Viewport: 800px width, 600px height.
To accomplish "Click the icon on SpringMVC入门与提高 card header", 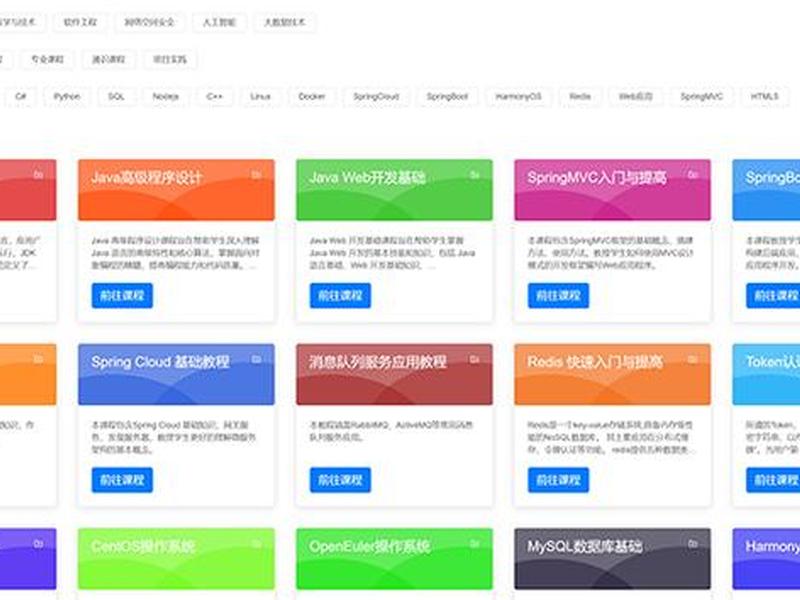I will point(692,174).
